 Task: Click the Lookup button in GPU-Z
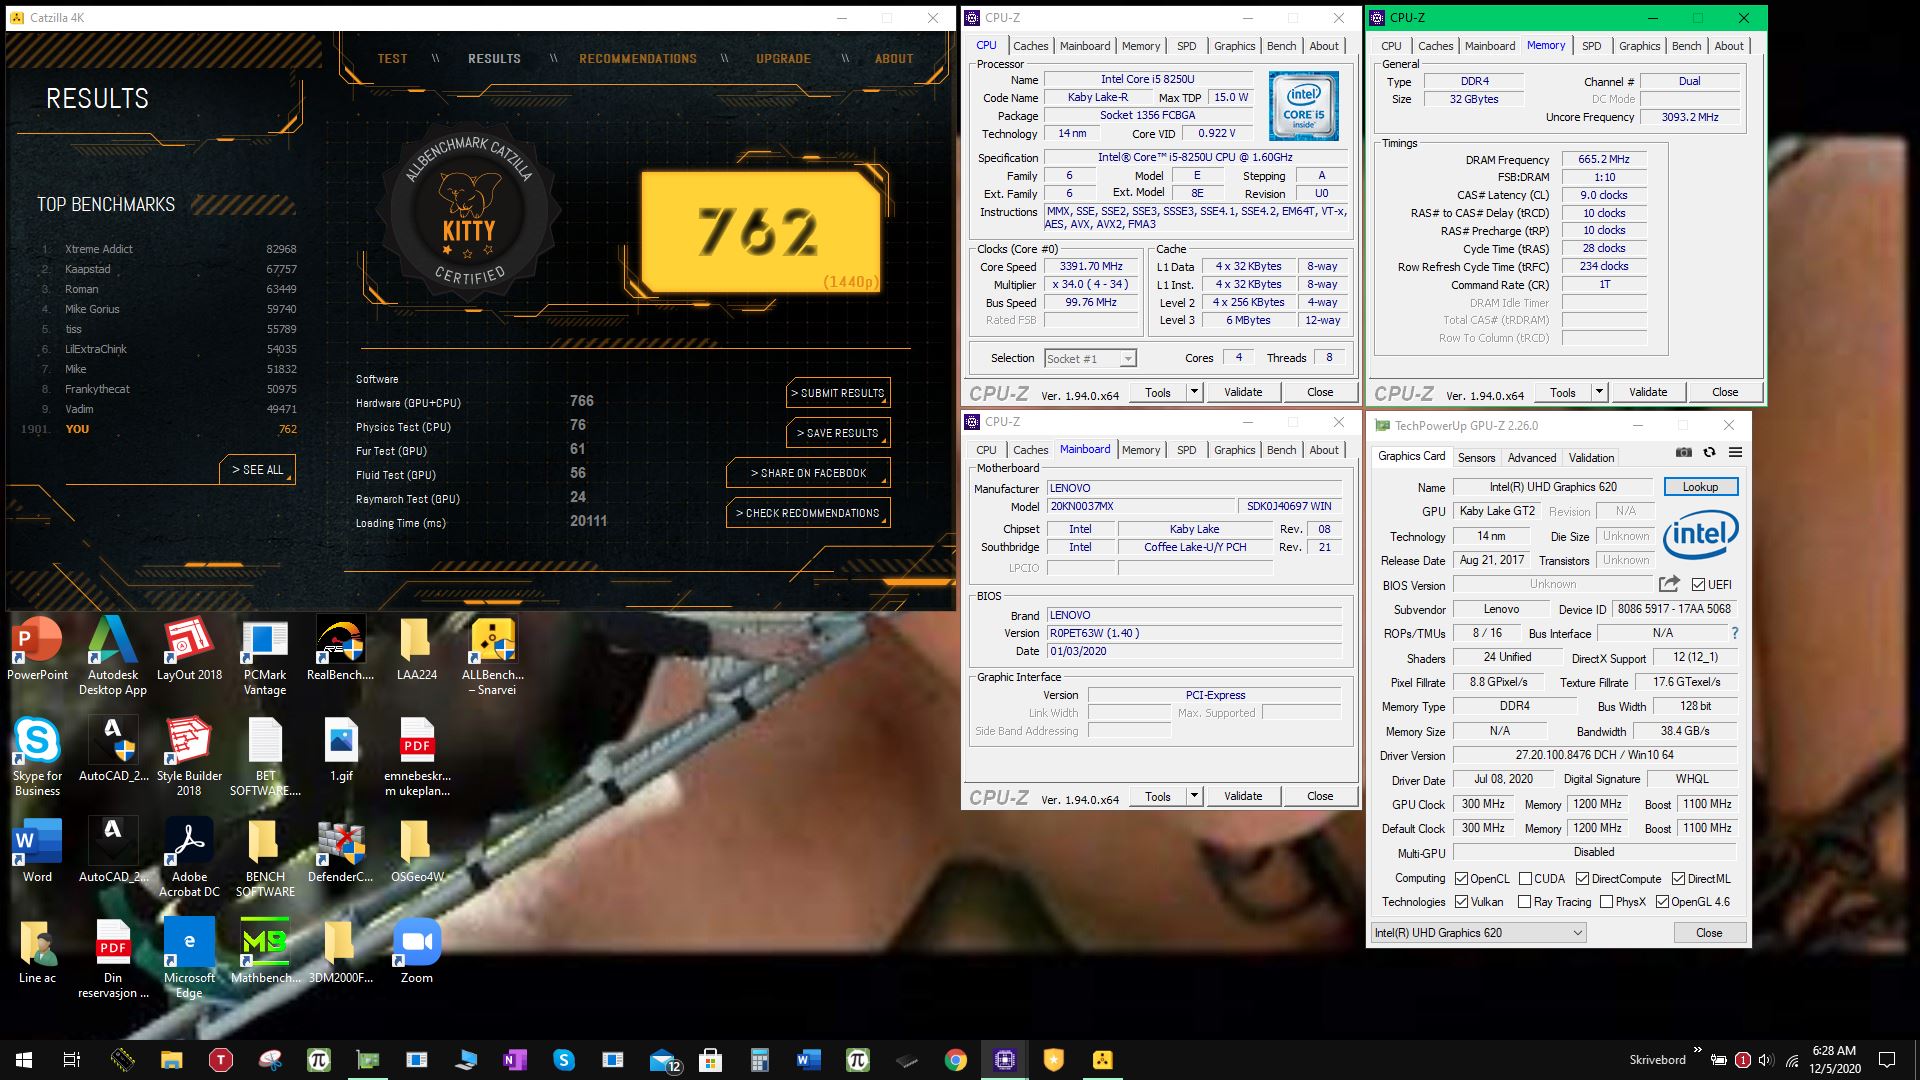tap(1700, 487)
